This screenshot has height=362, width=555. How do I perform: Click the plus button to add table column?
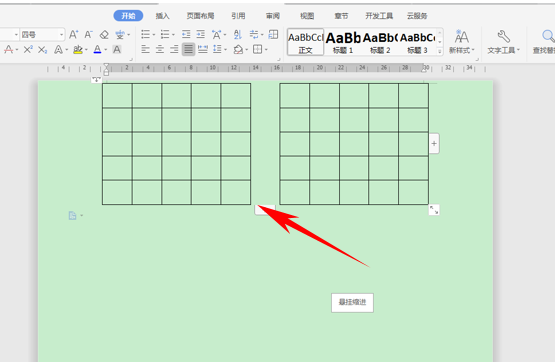434,143
